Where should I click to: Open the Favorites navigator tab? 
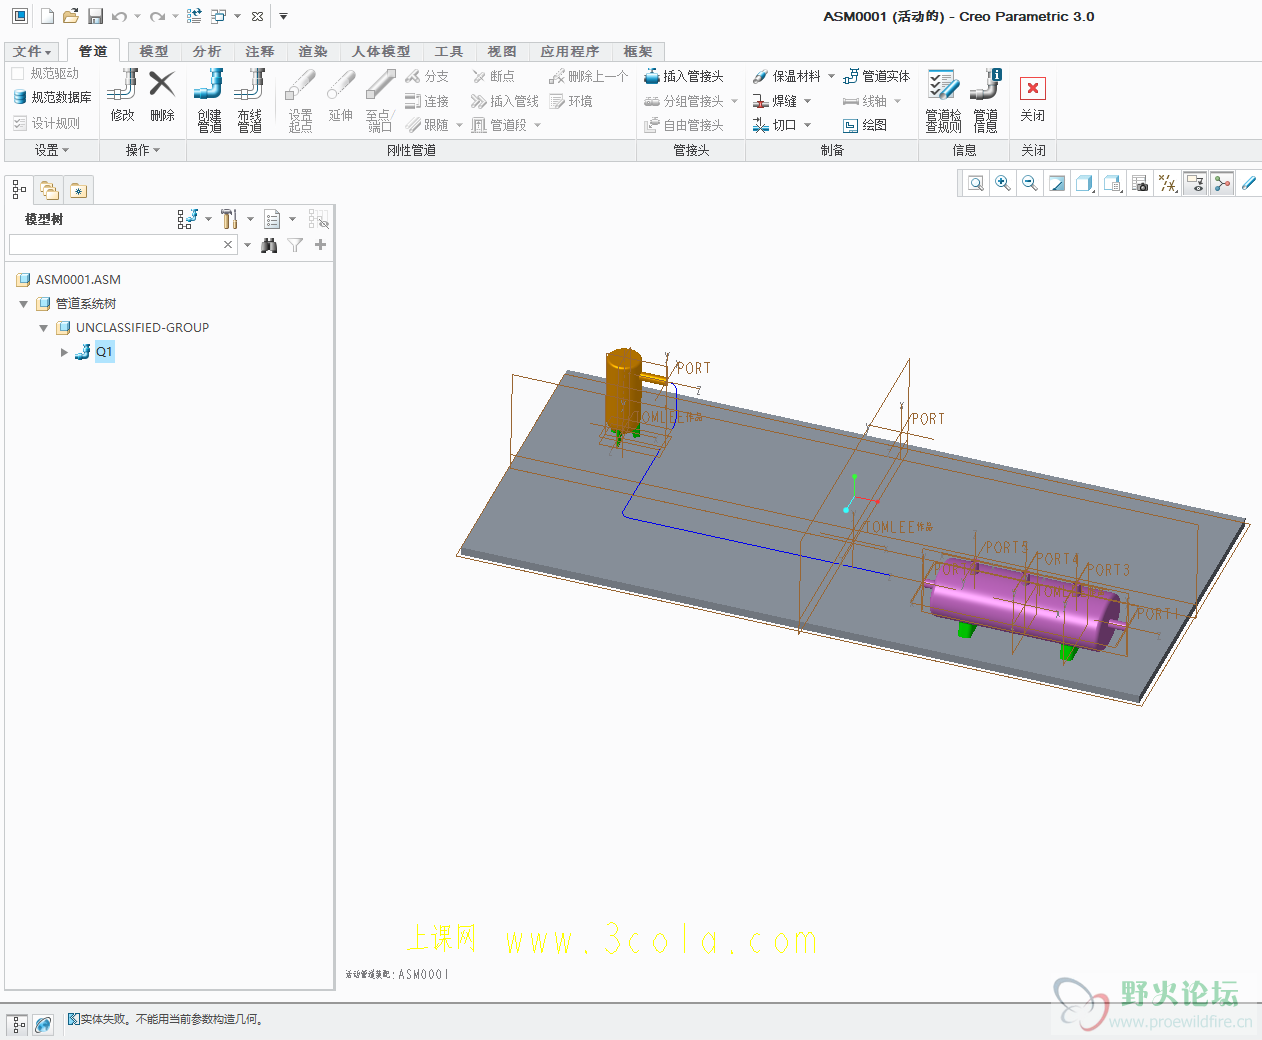(x=79, y=190)
